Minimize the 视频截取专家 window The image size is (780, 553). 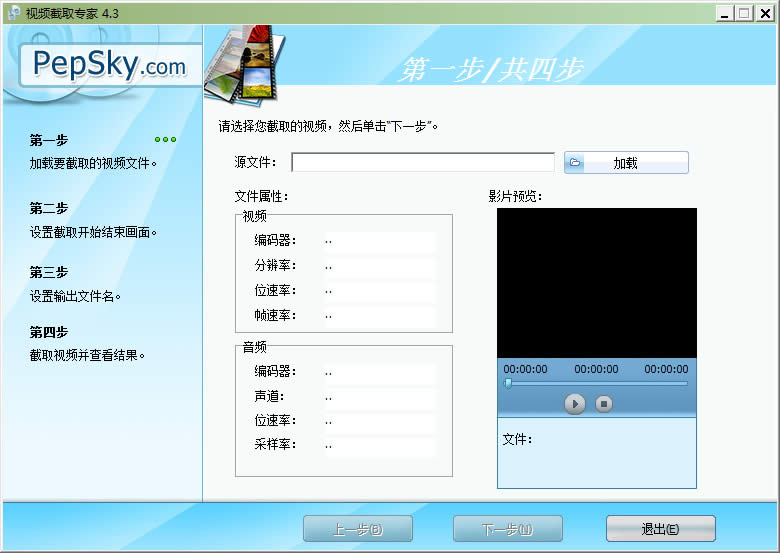click(x=725, y=13)
